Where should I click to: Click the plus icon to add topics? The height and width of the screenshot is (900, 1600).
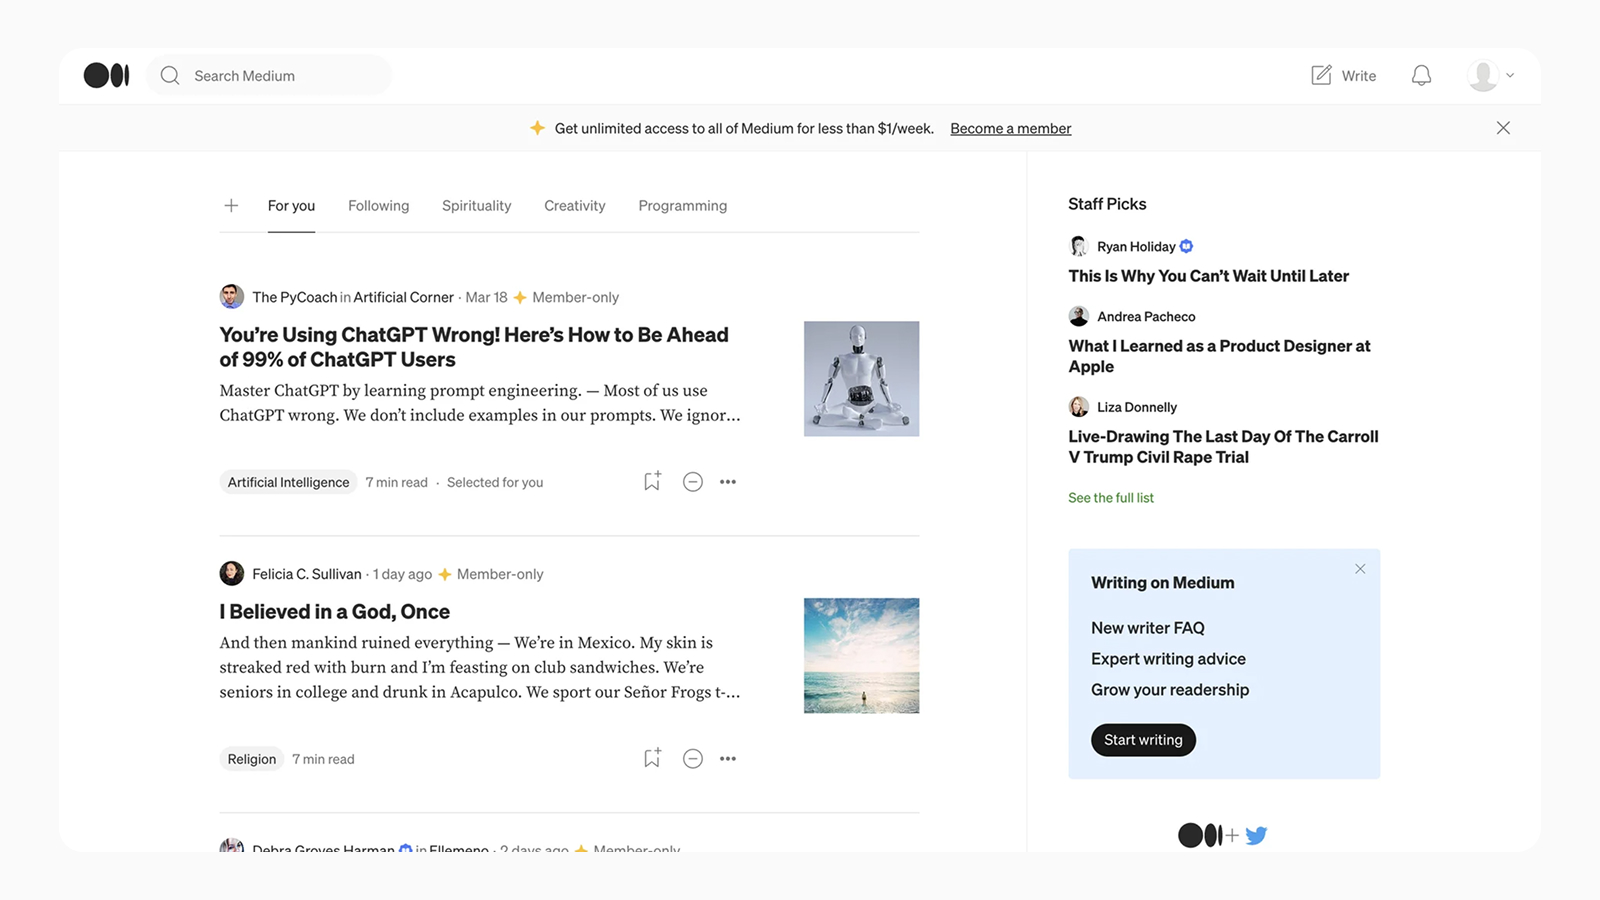(231, 205)
